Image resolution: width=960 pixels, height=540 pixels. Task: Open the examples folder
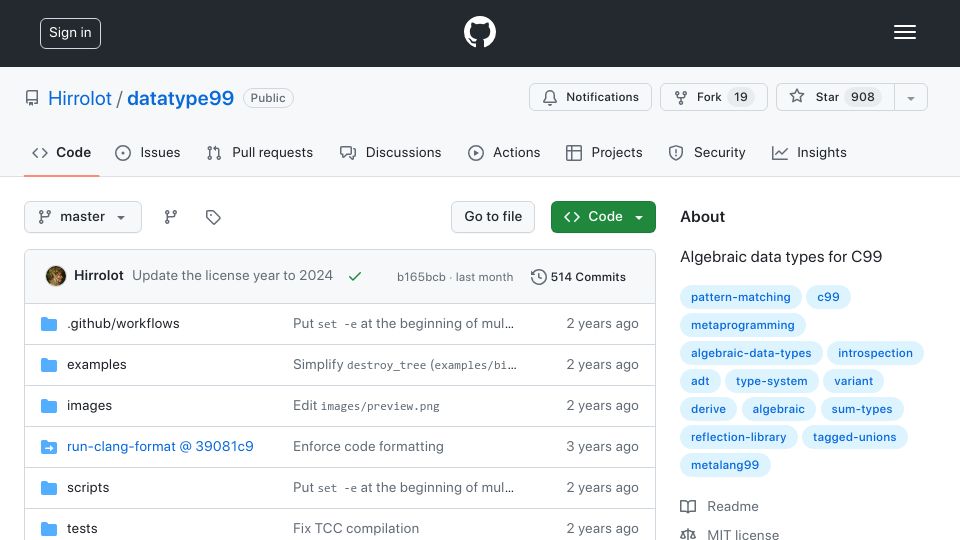tap(97, 364)
